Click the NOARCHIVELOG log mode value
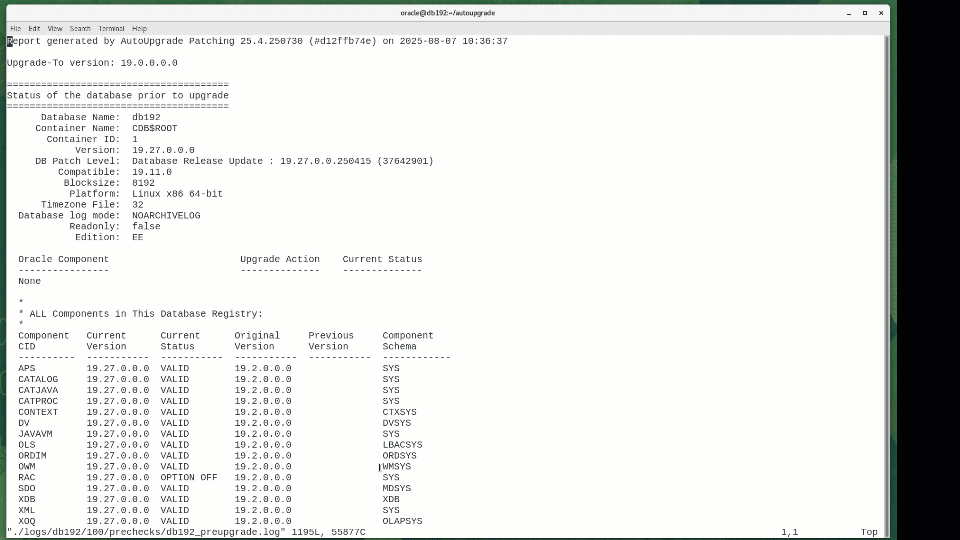Screen dimensions: 960x540 pos(166,215)
